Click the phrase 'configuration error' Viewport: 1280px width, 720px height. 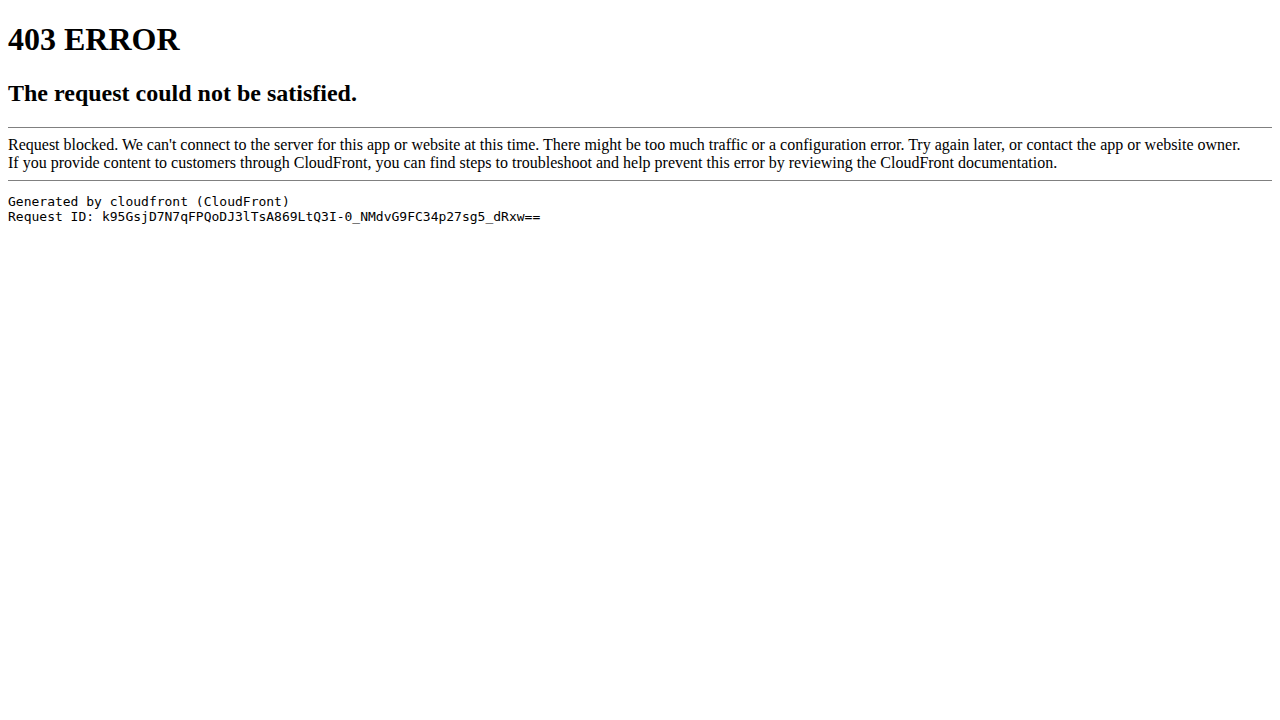tap(842, 145)
